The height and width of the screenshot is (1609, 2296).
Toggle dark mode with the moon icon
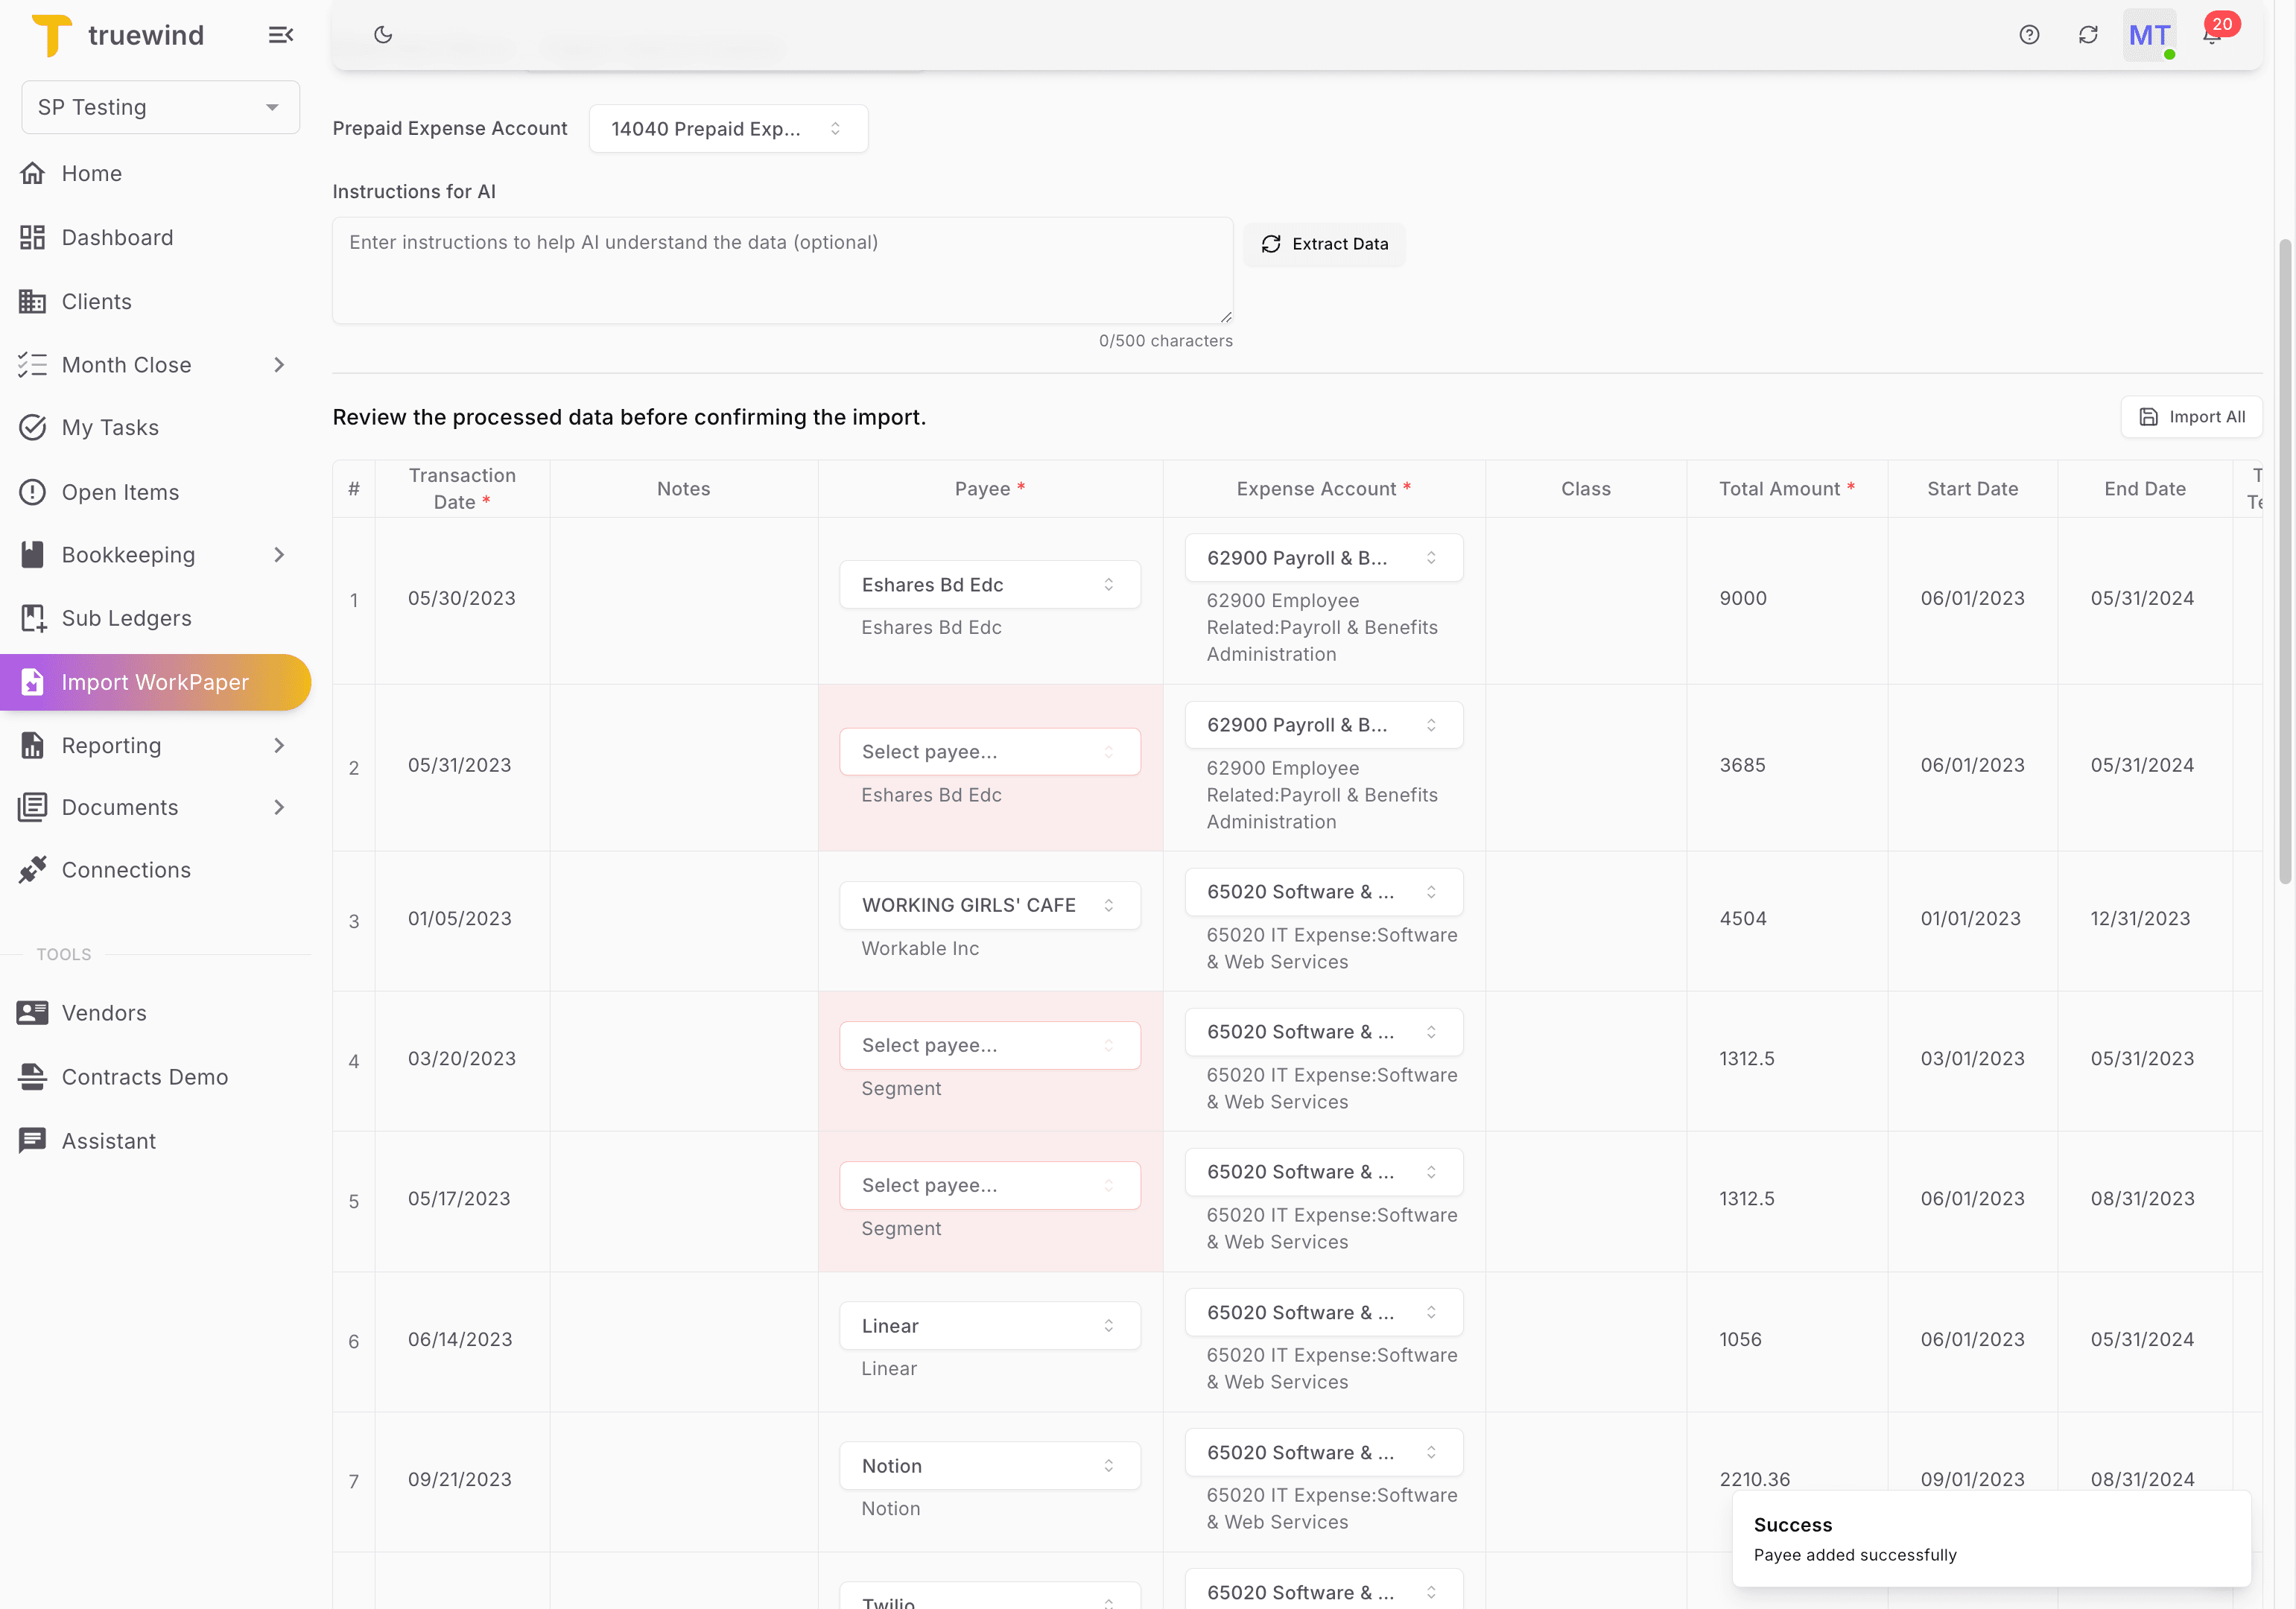click(x=384, y=35)
